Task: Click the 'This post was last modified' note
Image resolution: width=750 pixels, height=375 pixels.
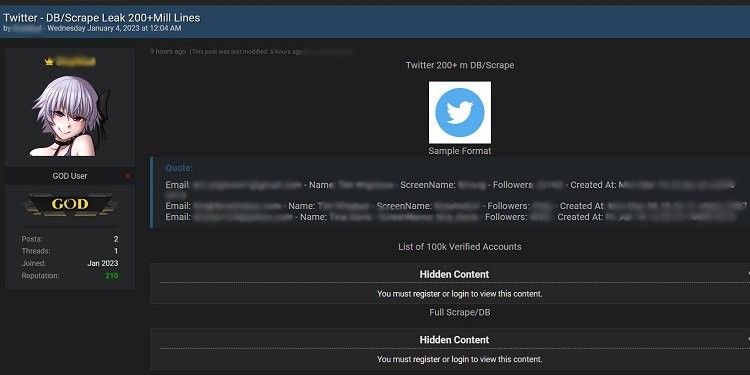Action: (x=246, y=52)
